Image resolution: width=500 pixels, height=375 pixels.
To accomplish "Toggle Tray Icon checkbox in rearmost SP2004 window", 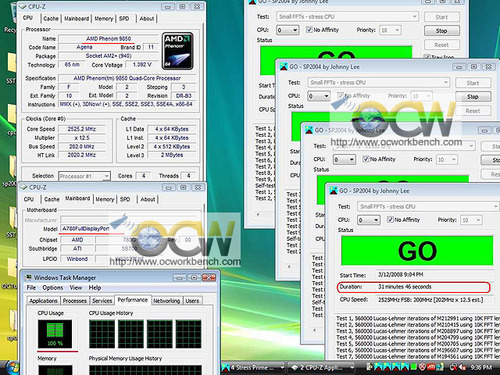I will click(426, 57).
